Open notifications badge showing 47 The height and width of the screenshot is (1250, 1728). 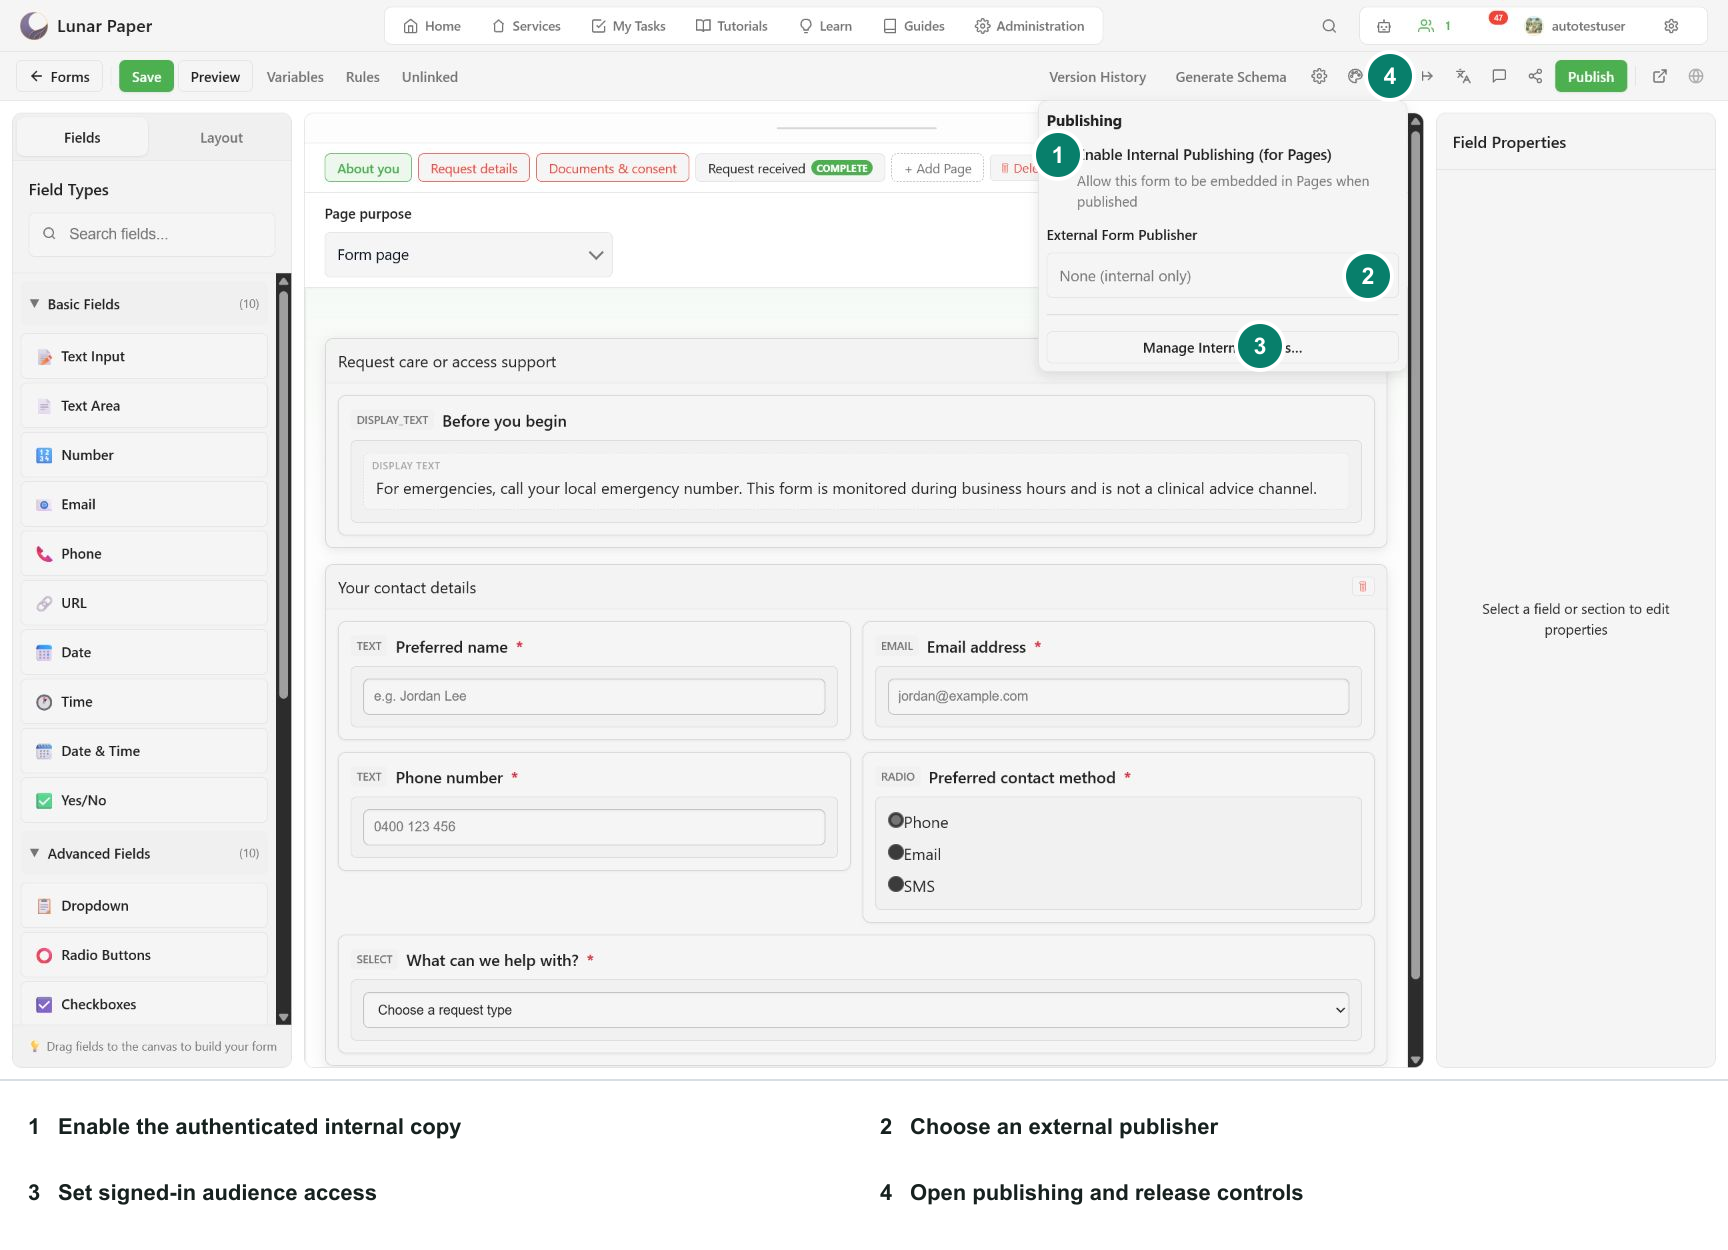click(1498, 18)
